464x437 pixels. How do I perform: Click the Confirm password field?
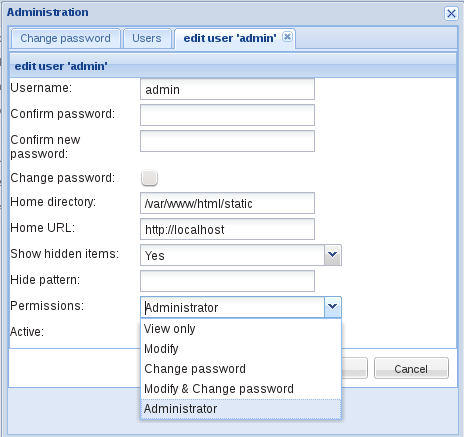[x=227, y=115]
